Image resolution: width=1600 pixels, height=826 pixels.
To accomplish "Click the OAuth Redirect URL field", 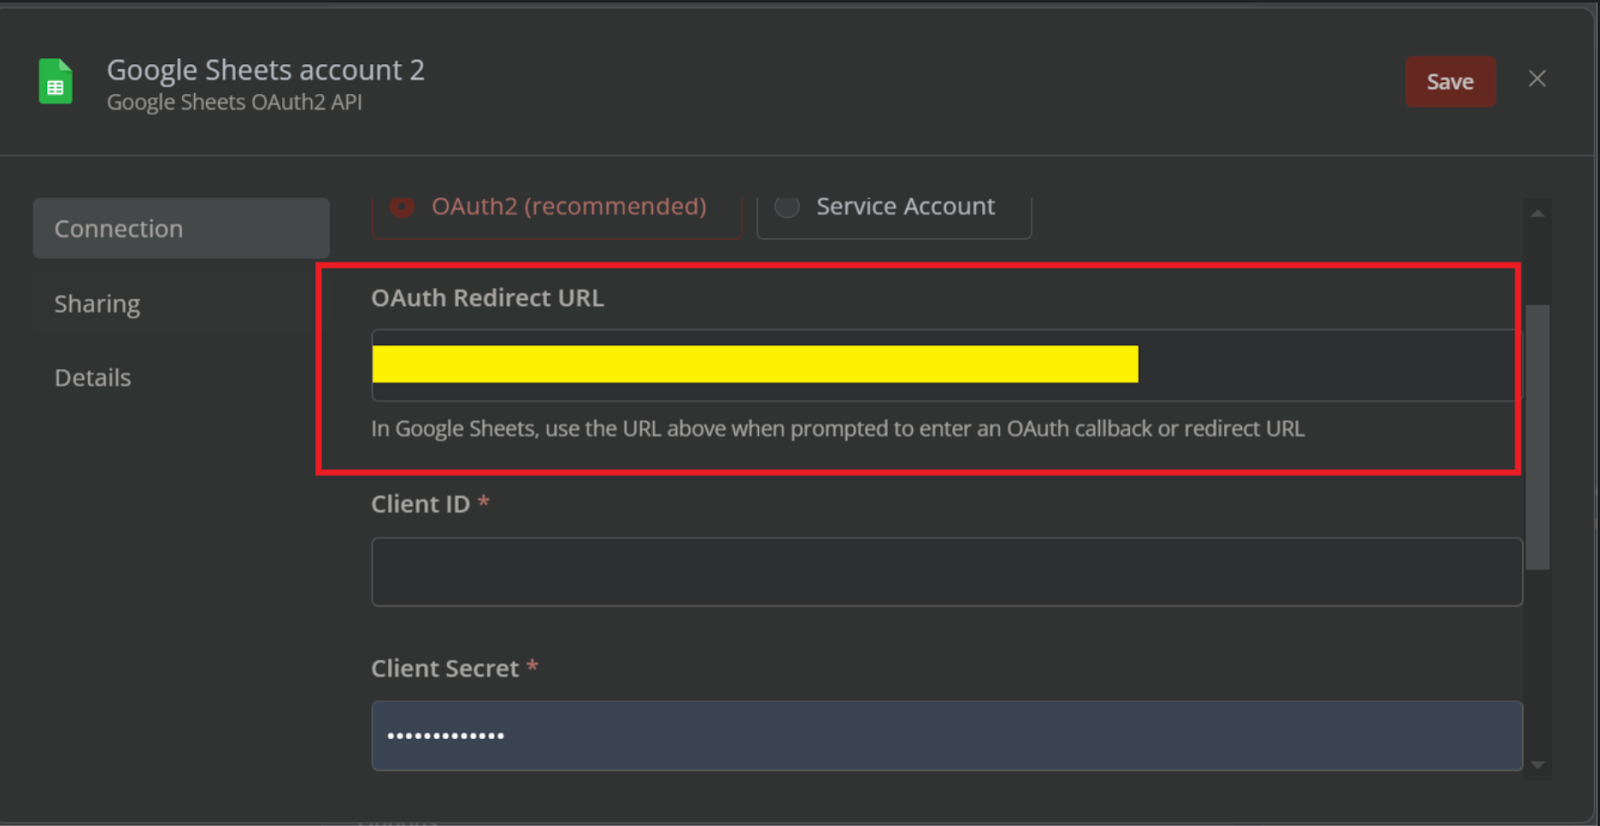I will pyautogui.click(x=945, y=365).
